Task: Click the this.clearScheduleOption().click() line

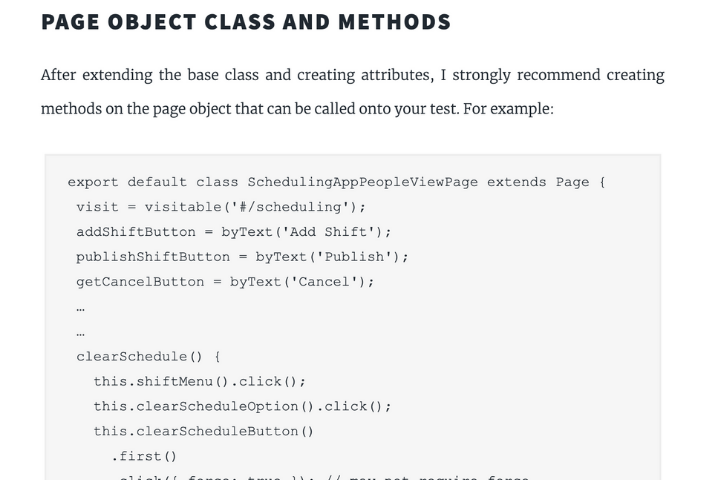Action: [x=242, y=406]
